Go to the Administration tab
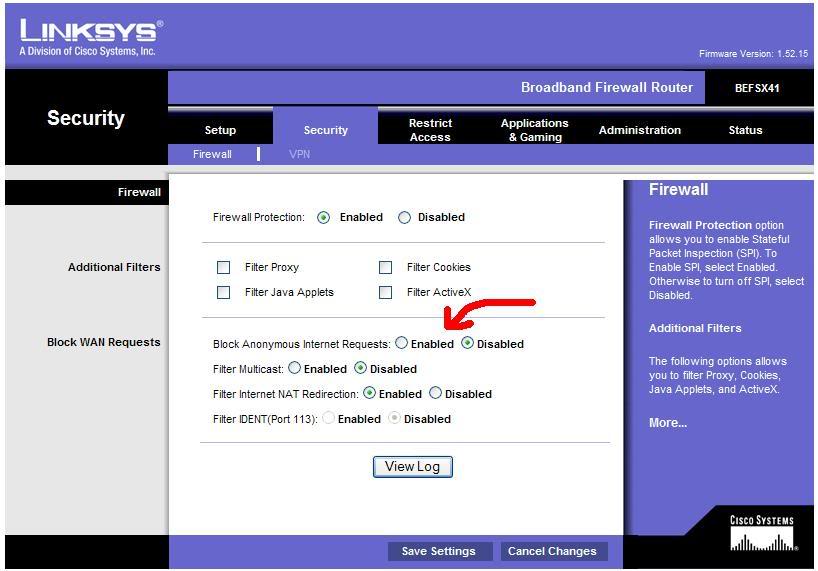Viewport: 818px width, 571px height. tap(639, 130)
